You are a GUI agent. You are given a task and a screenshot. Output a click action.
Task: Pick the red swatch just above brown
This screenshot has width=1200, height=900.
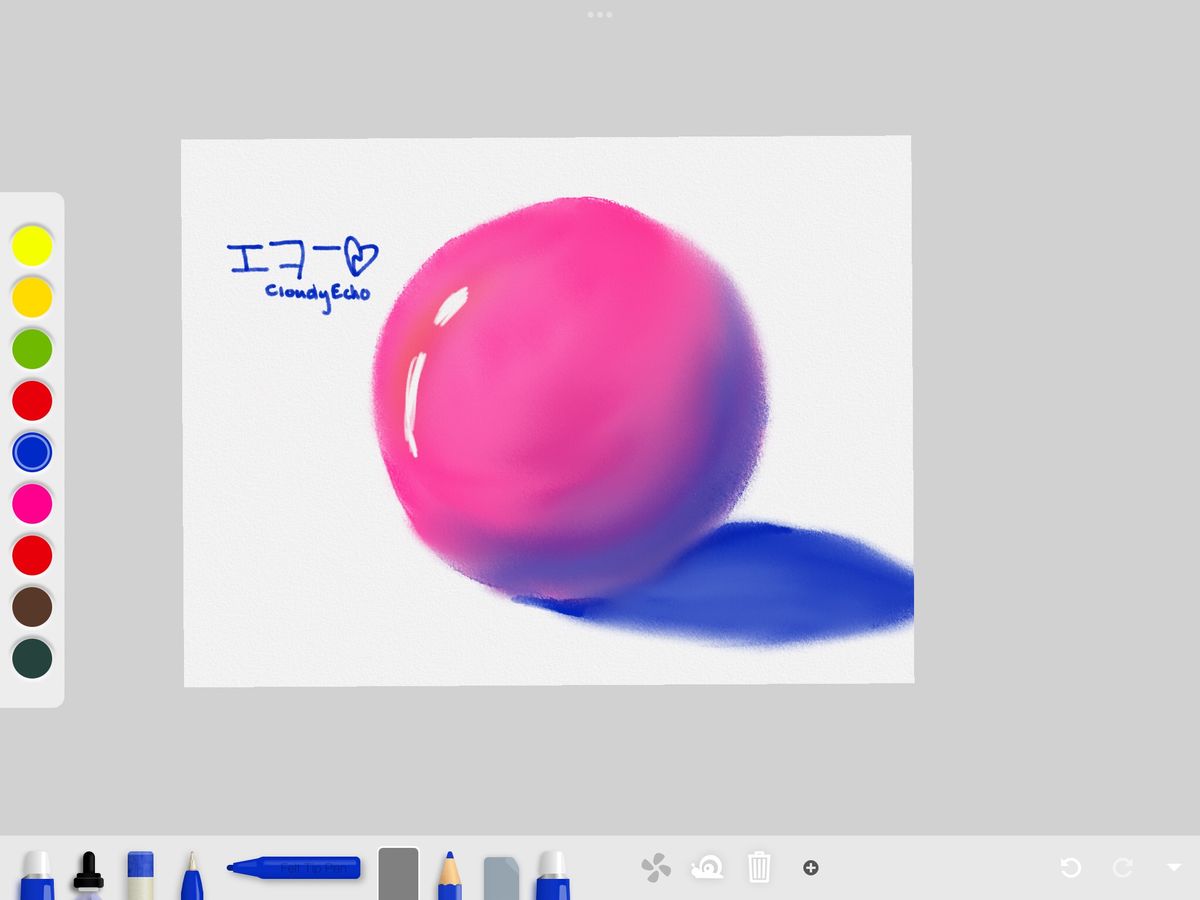coord(32,555)
